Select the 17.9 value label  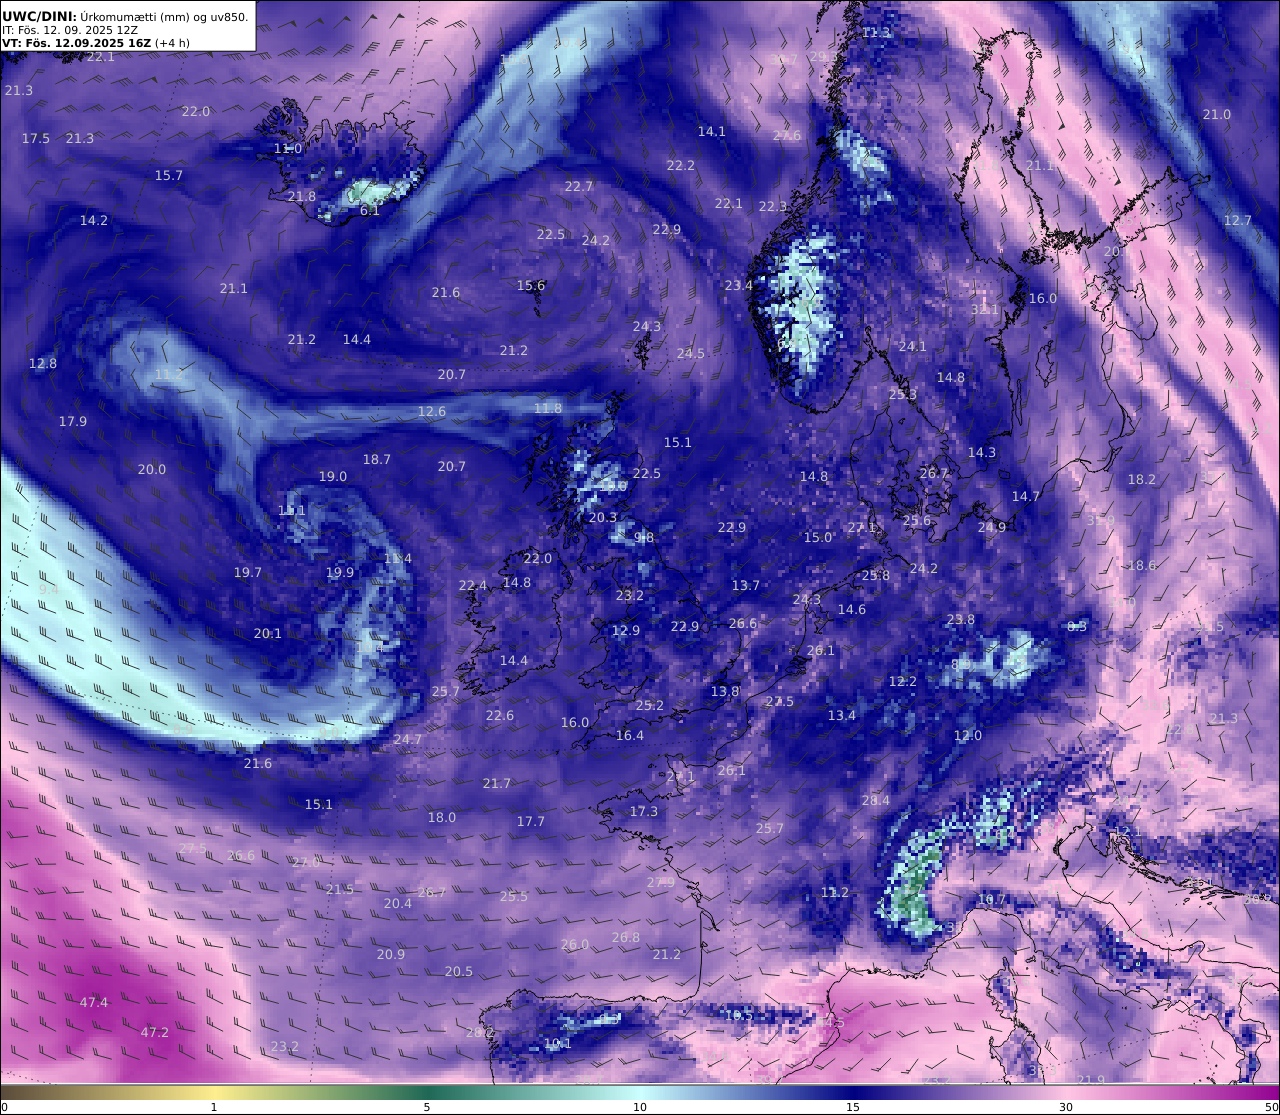[73, 421]
